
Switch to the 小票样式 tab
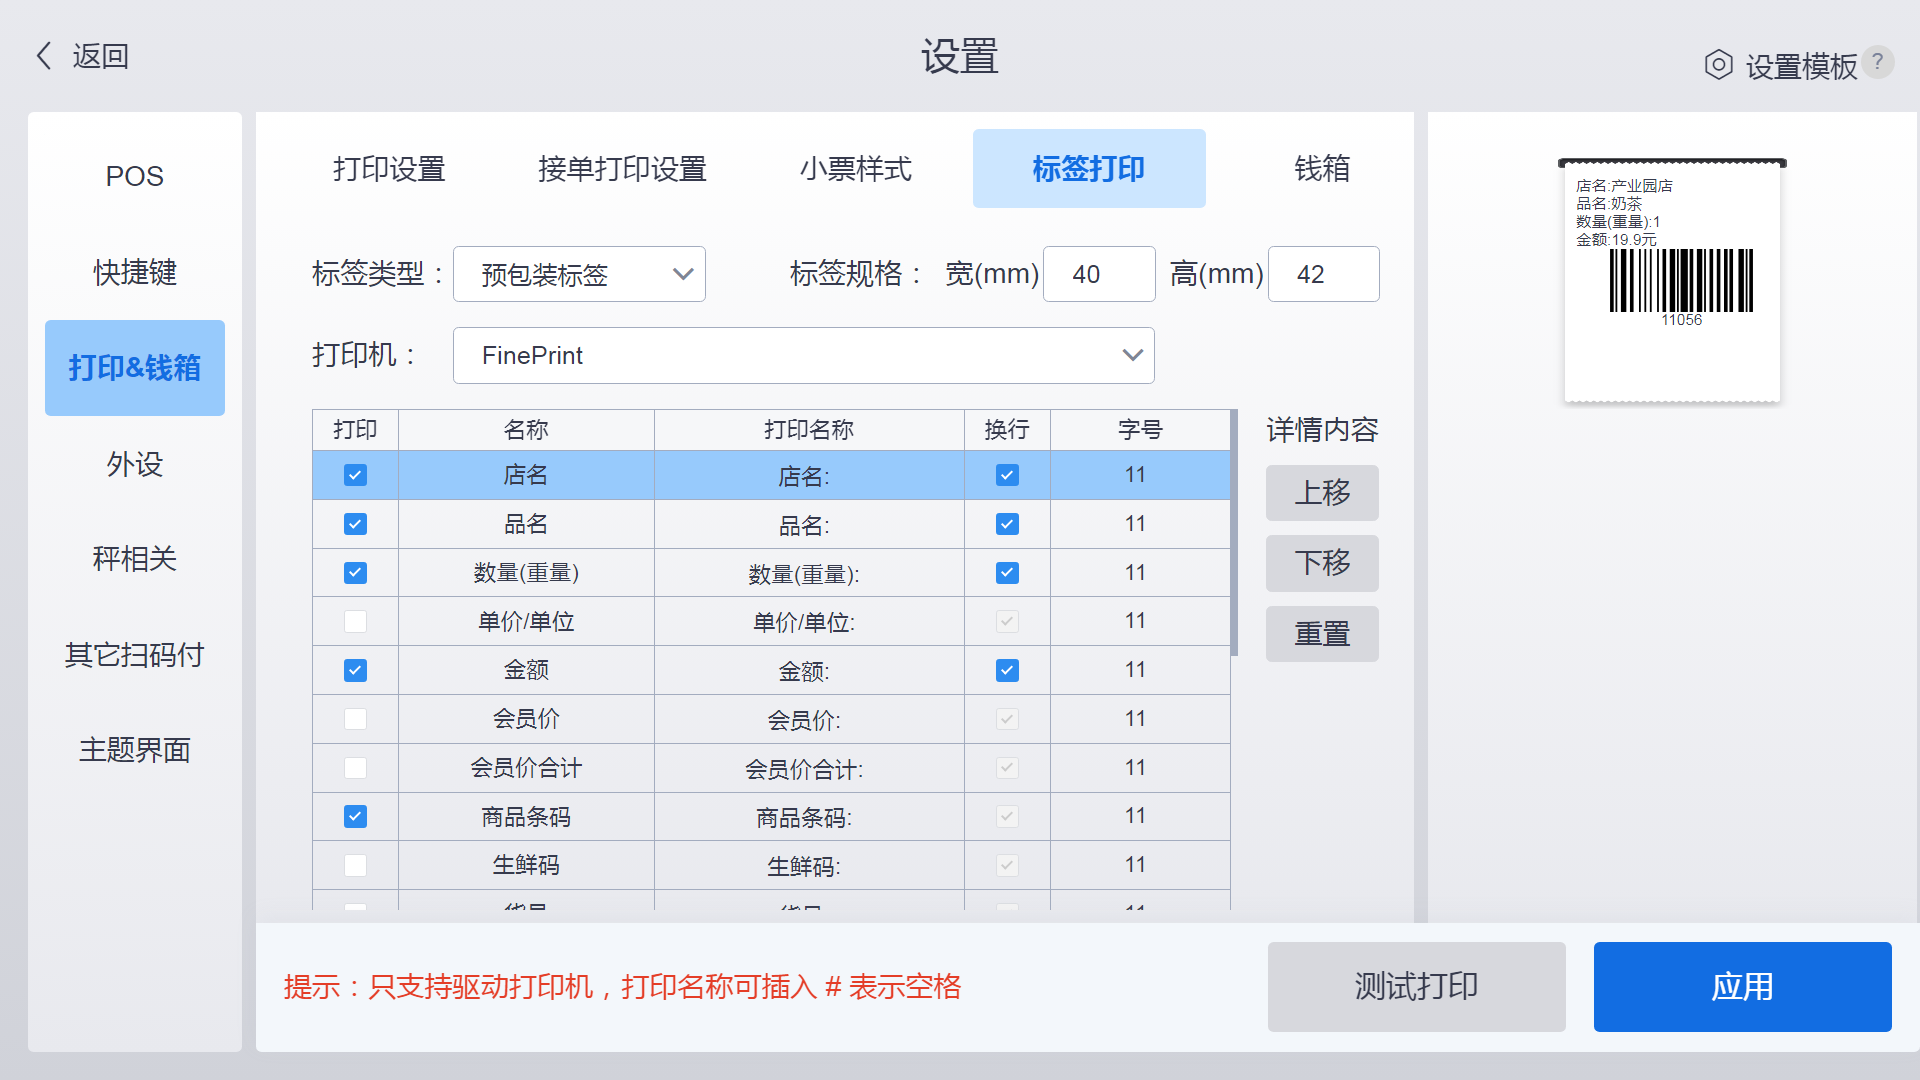coord(855,169)
